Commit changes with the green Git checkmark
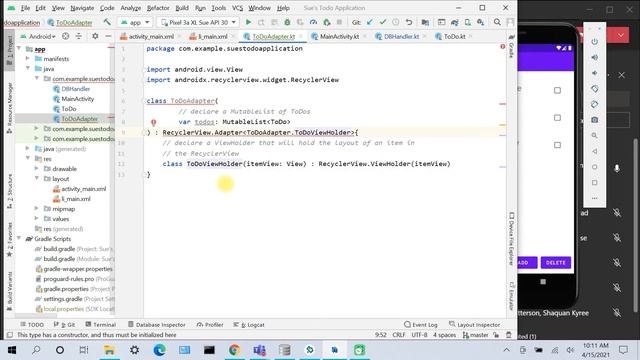Image resolution: width=640 pixels, height=360 pixels. pos(382,22)
